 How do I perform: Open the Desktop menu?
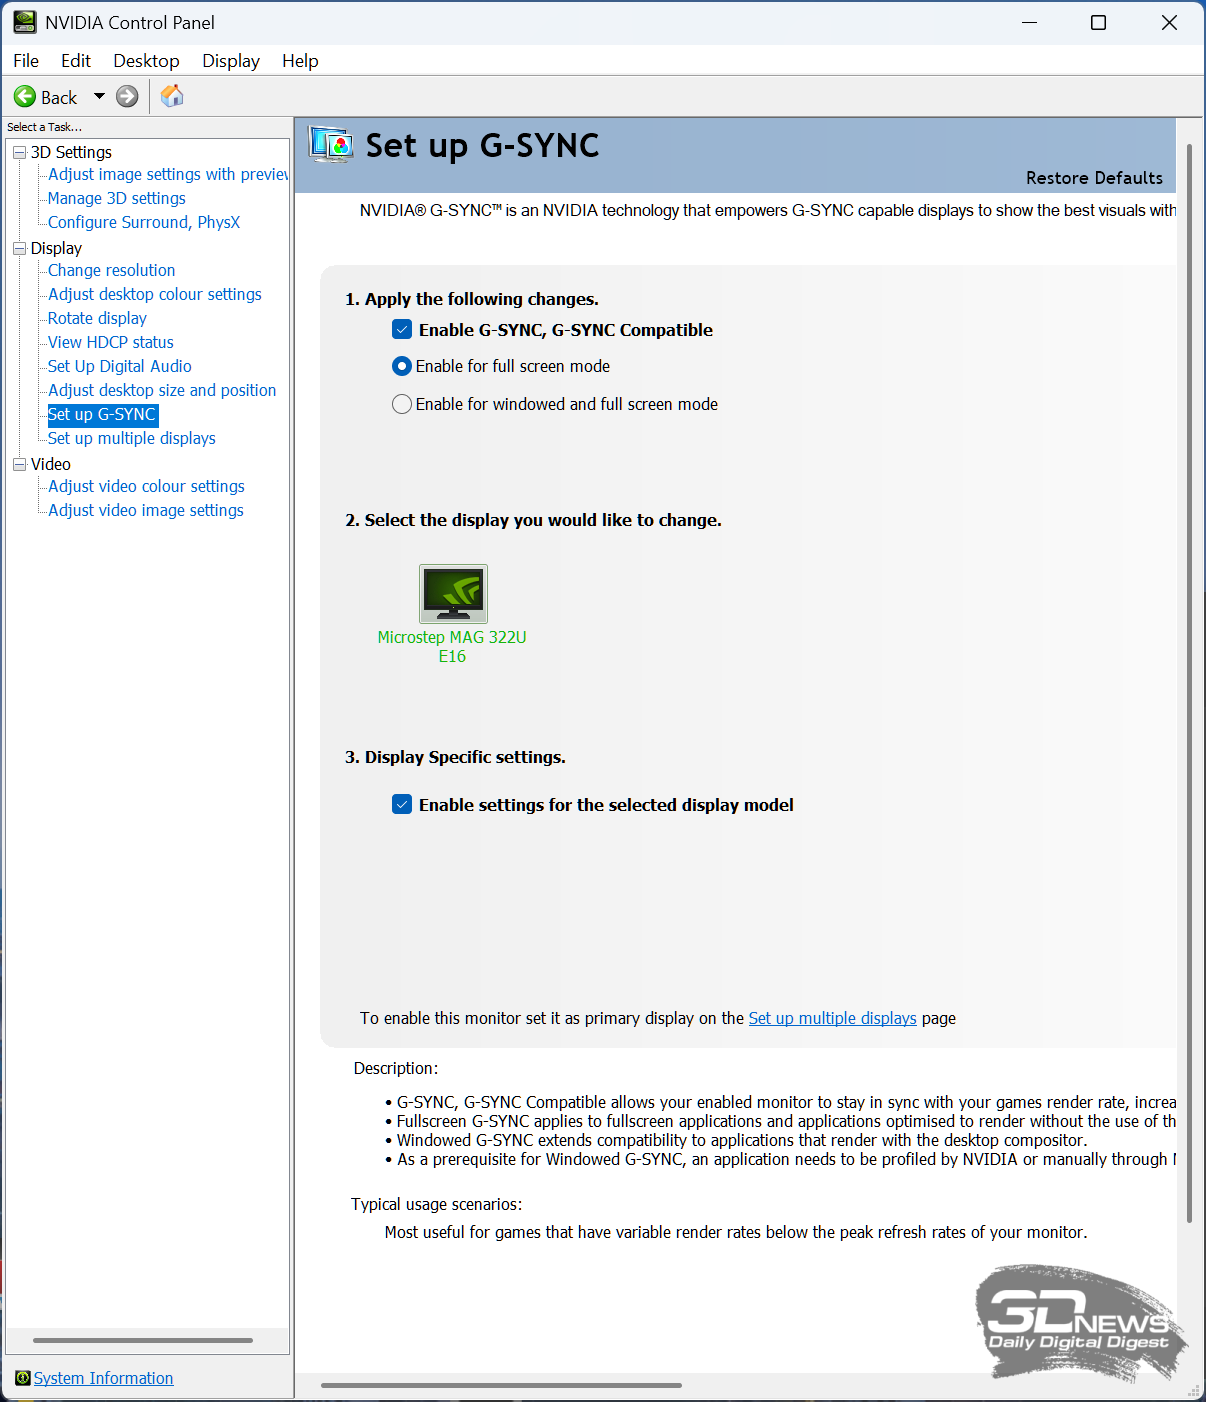tap(146, 61)
